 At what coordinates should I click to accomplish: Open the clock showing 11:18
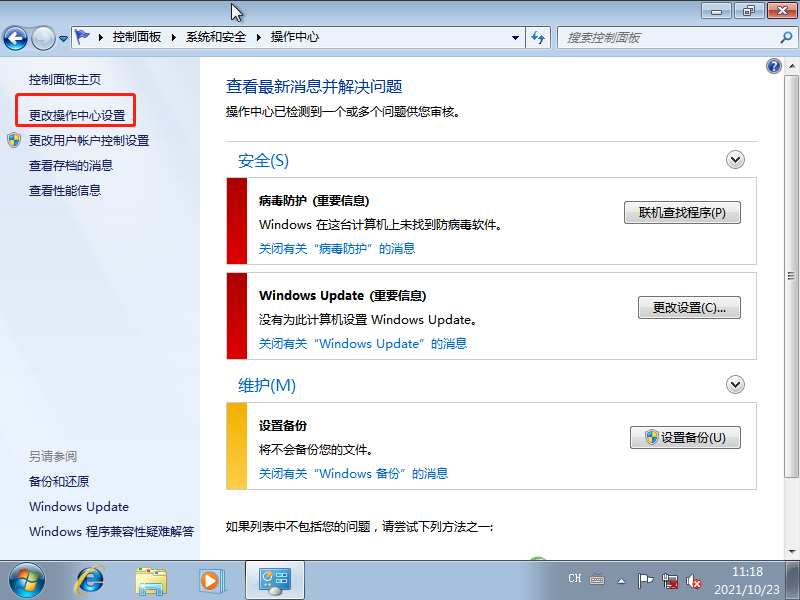[747, 581]
